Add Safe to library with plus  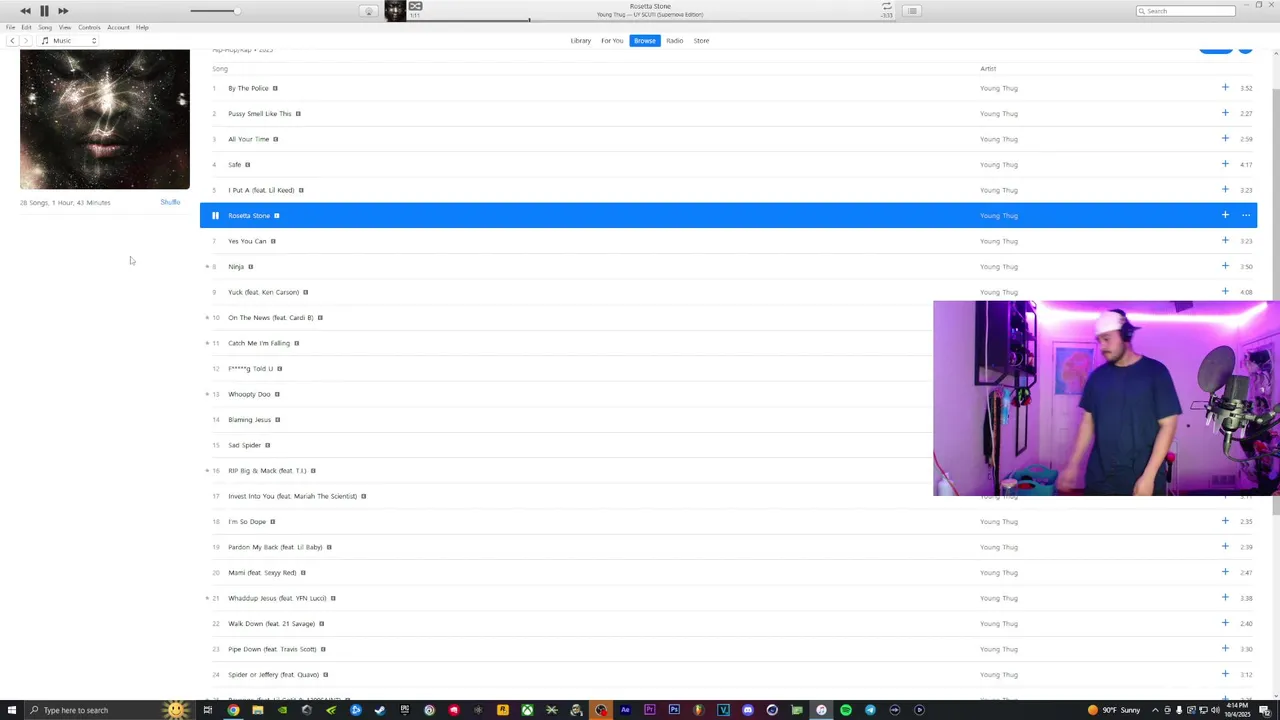tap(1225, 164)
